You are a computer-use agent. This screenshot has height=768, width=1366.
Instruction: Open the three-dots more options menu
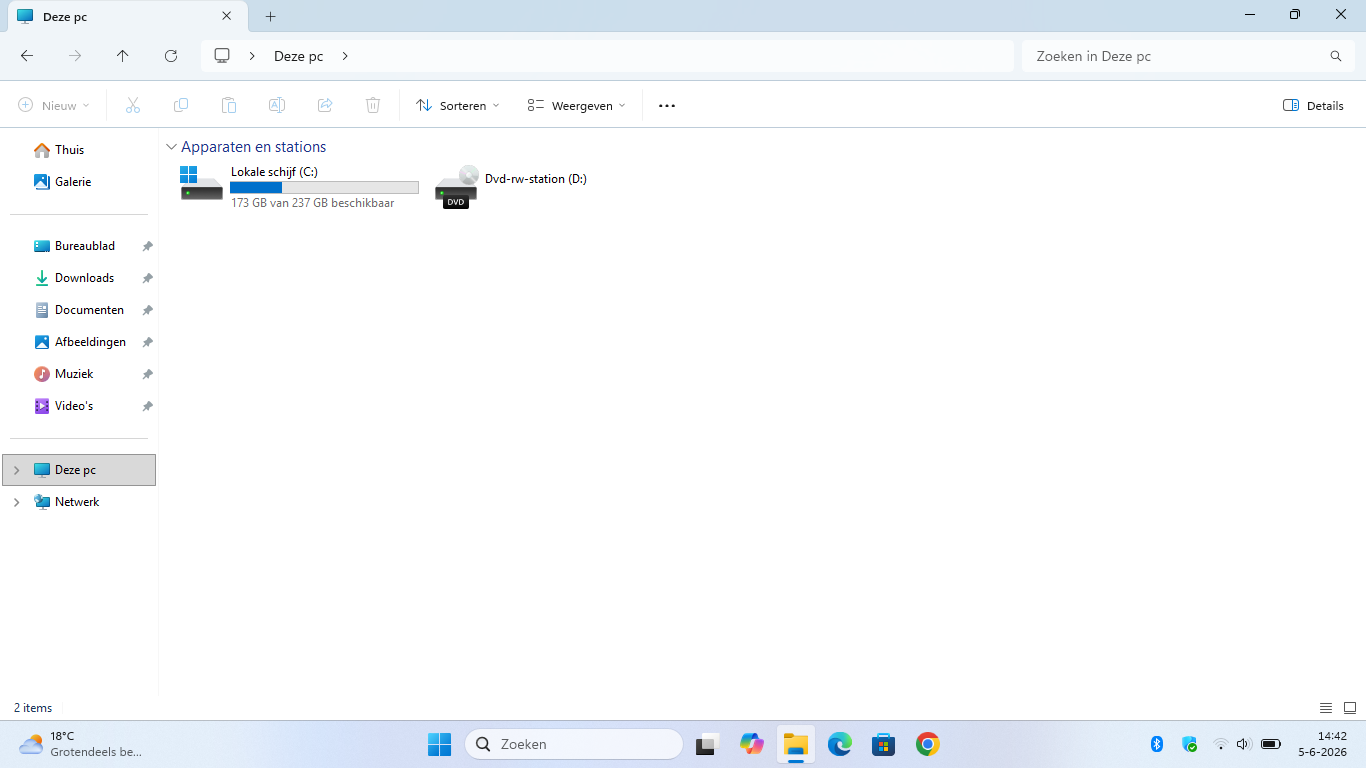coord(667,105)
